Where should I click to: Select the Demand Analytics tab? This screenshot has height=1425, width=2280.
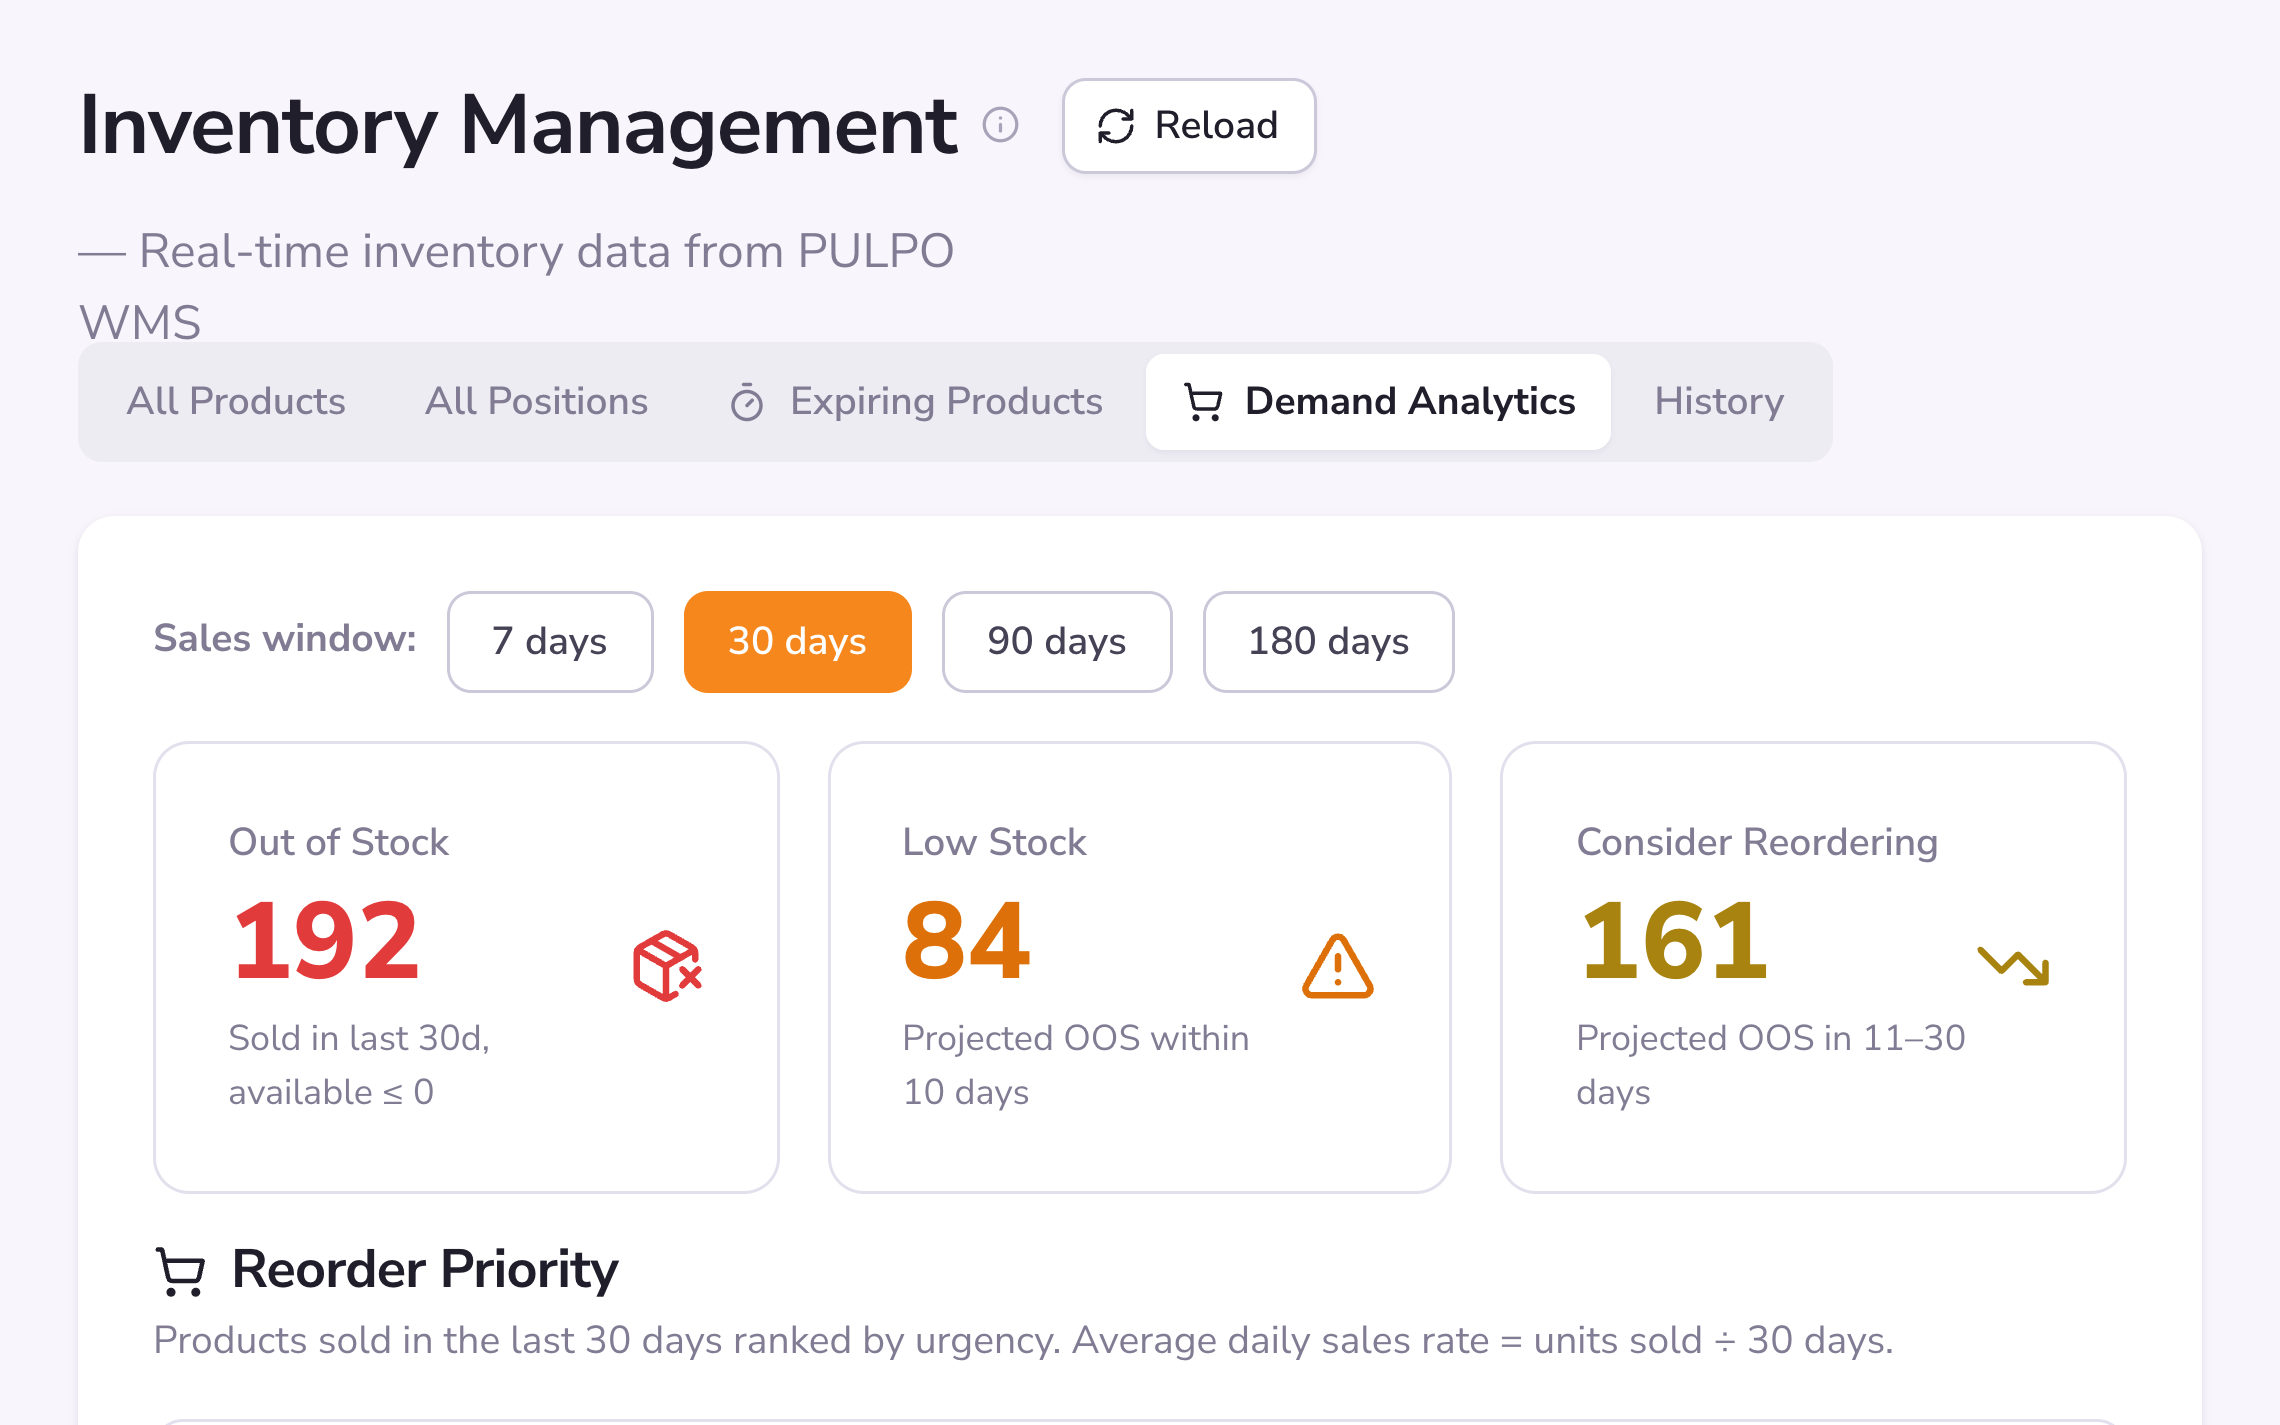(1378, 402)
